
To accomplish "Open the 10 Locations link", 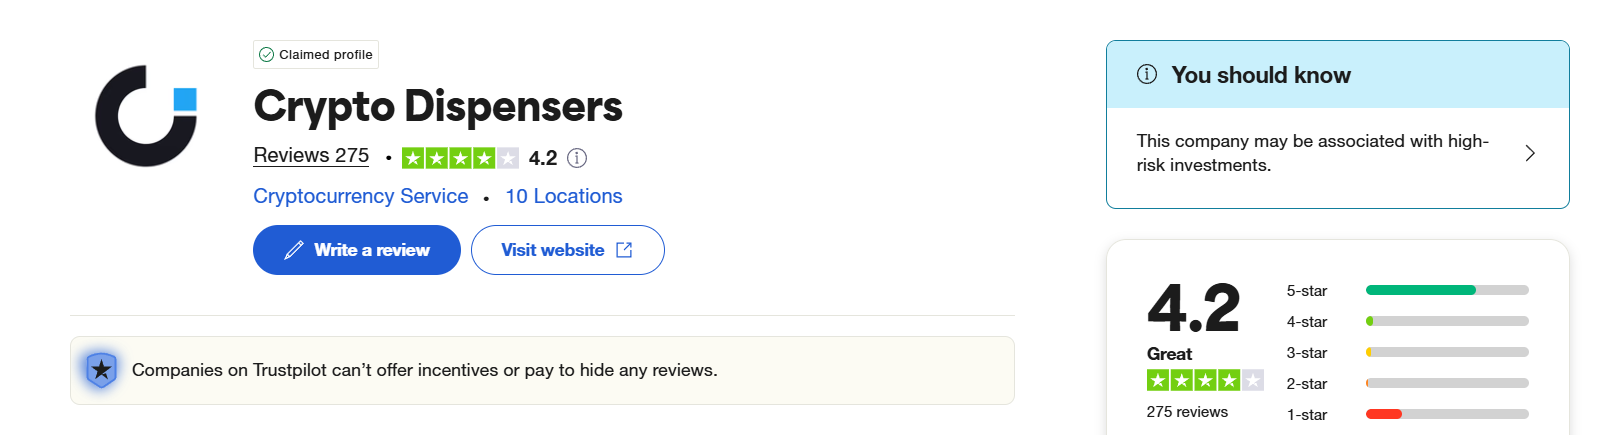I will pyautogui.click(x=563, y=197).
